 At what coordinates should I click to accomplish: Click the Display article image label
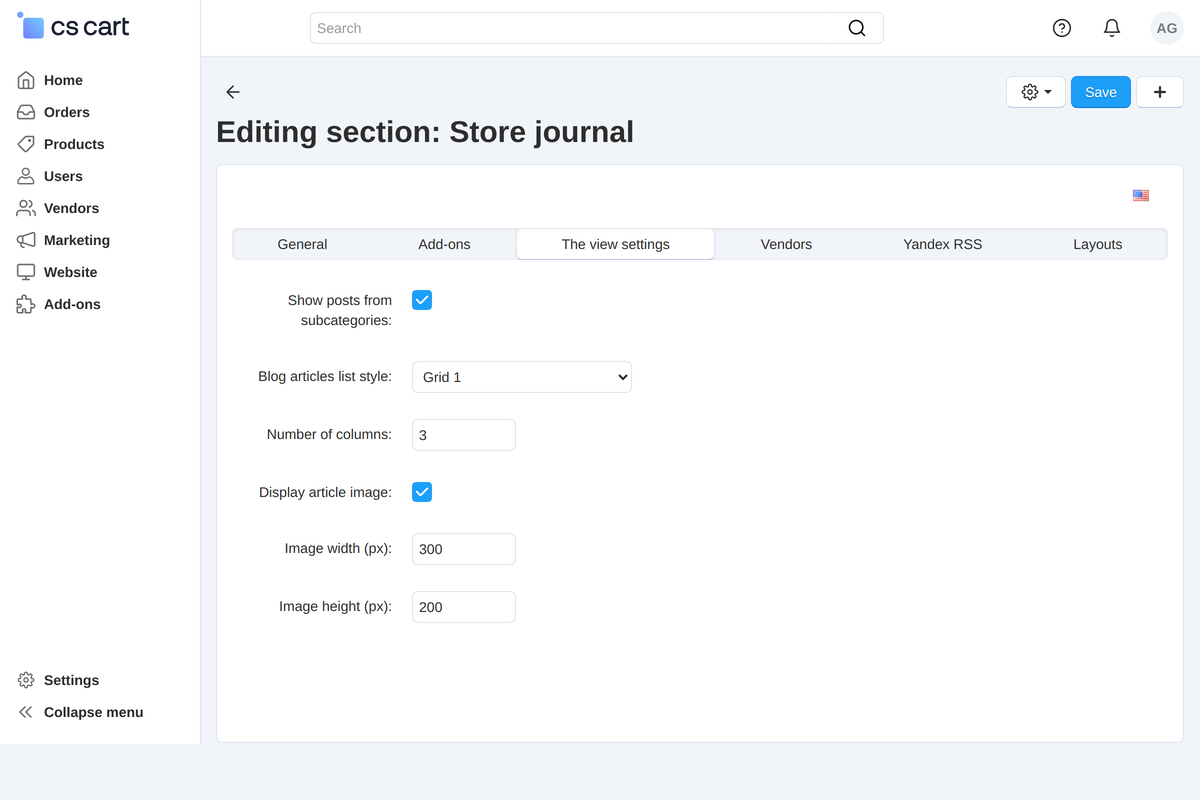tap(325, 492)
